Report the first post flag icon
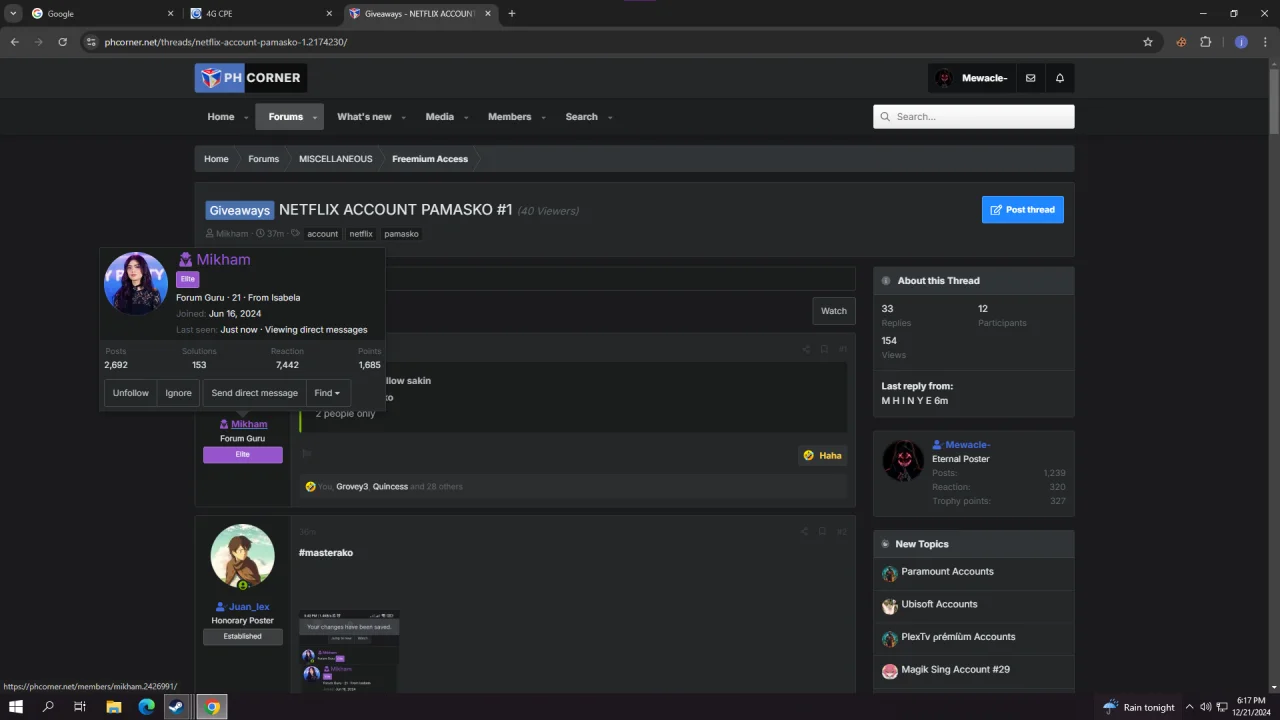1280x720 pixels. coord(307,454)
